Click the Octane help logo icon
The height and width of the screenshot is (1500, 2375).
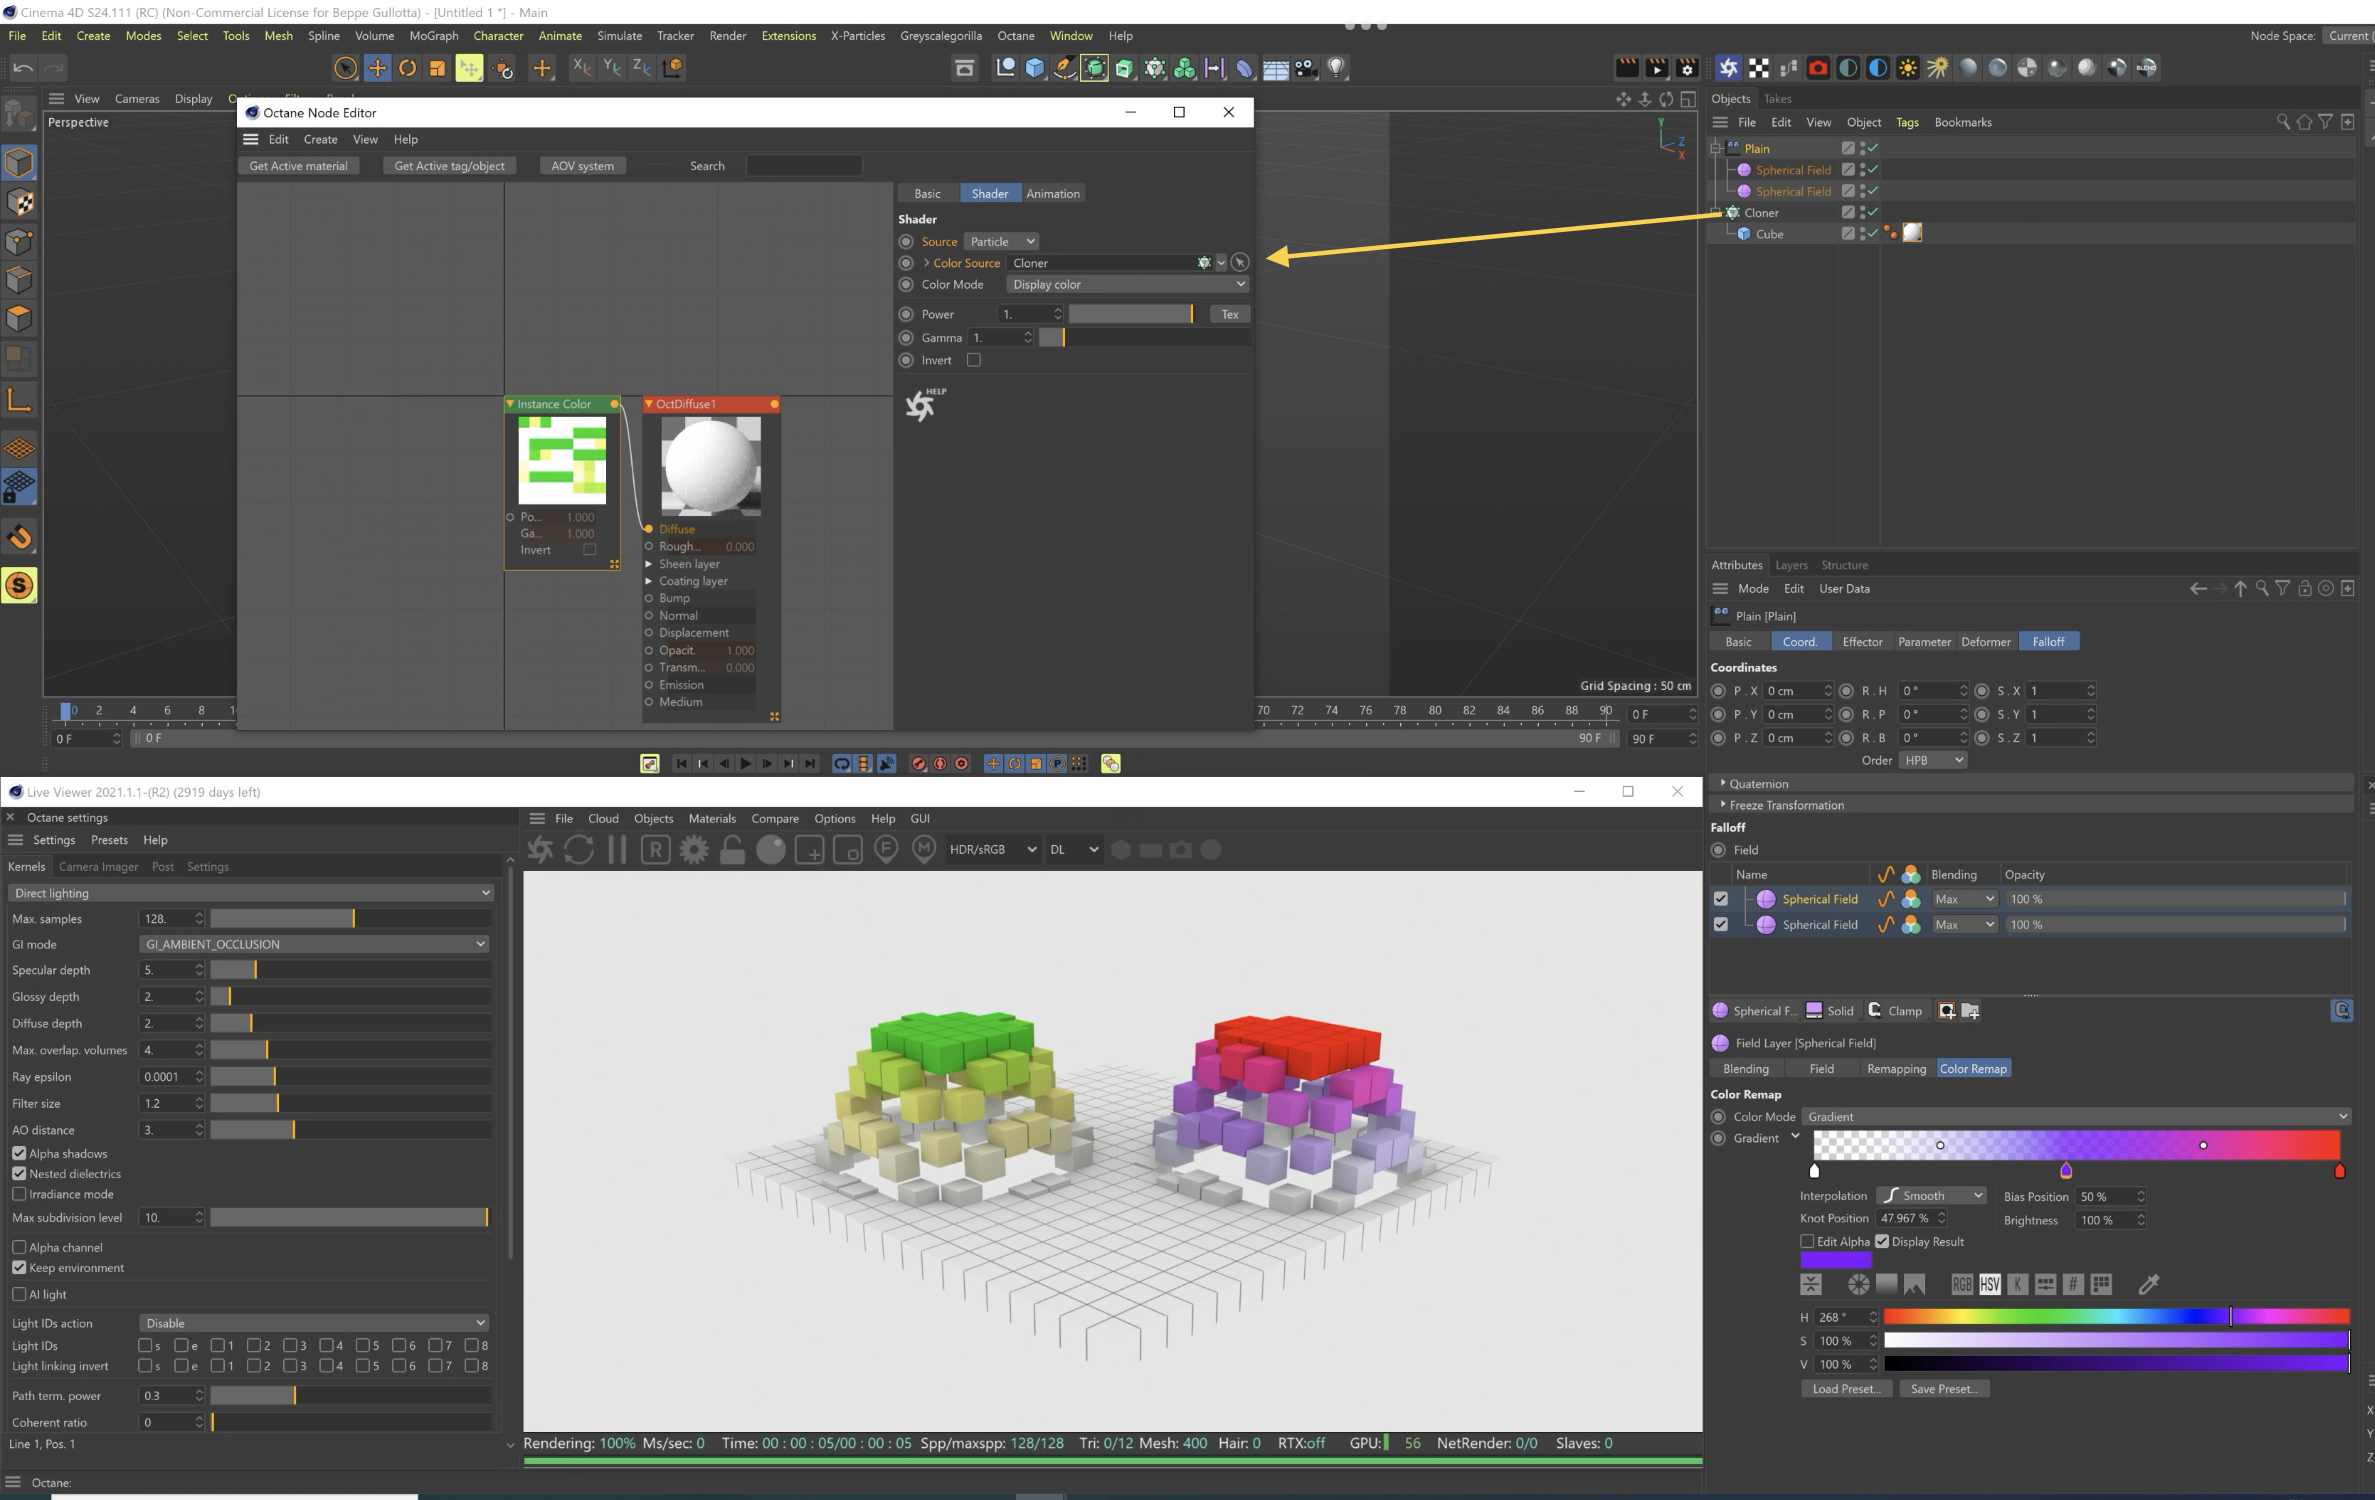pyautogui.click(x=922, y=404)
